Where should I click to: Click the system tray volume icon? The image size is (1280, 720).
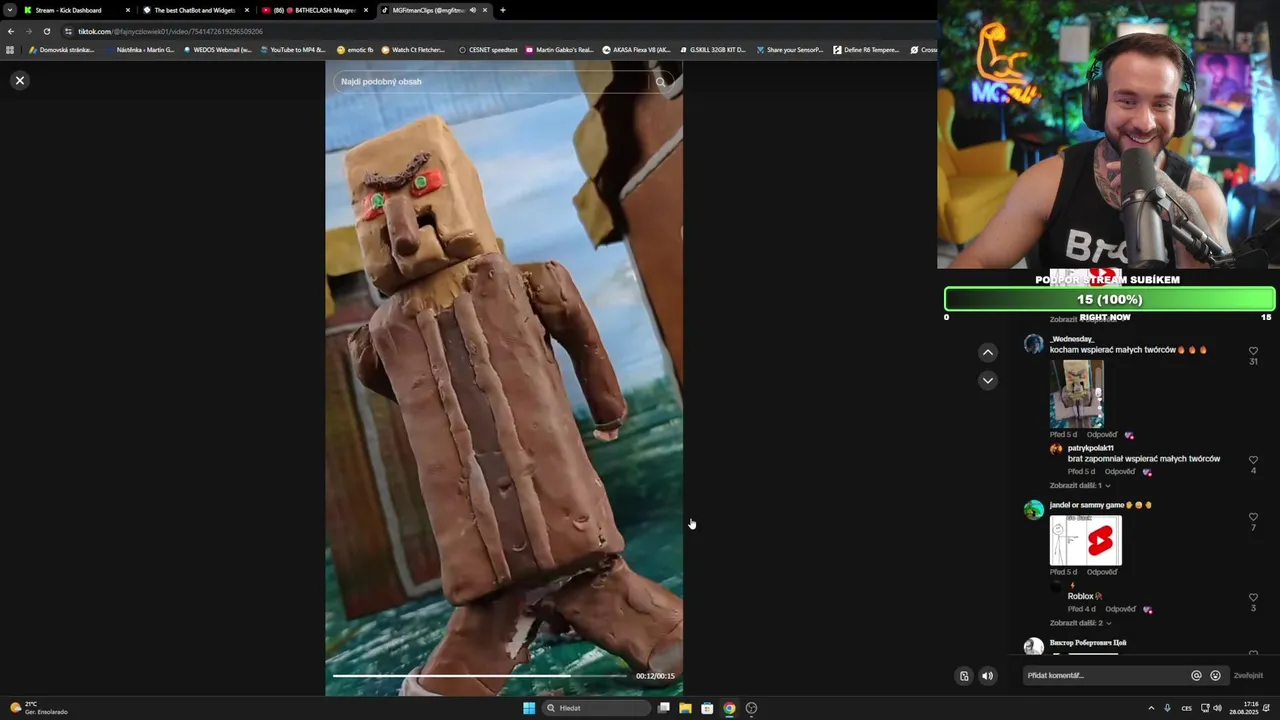1217,708
